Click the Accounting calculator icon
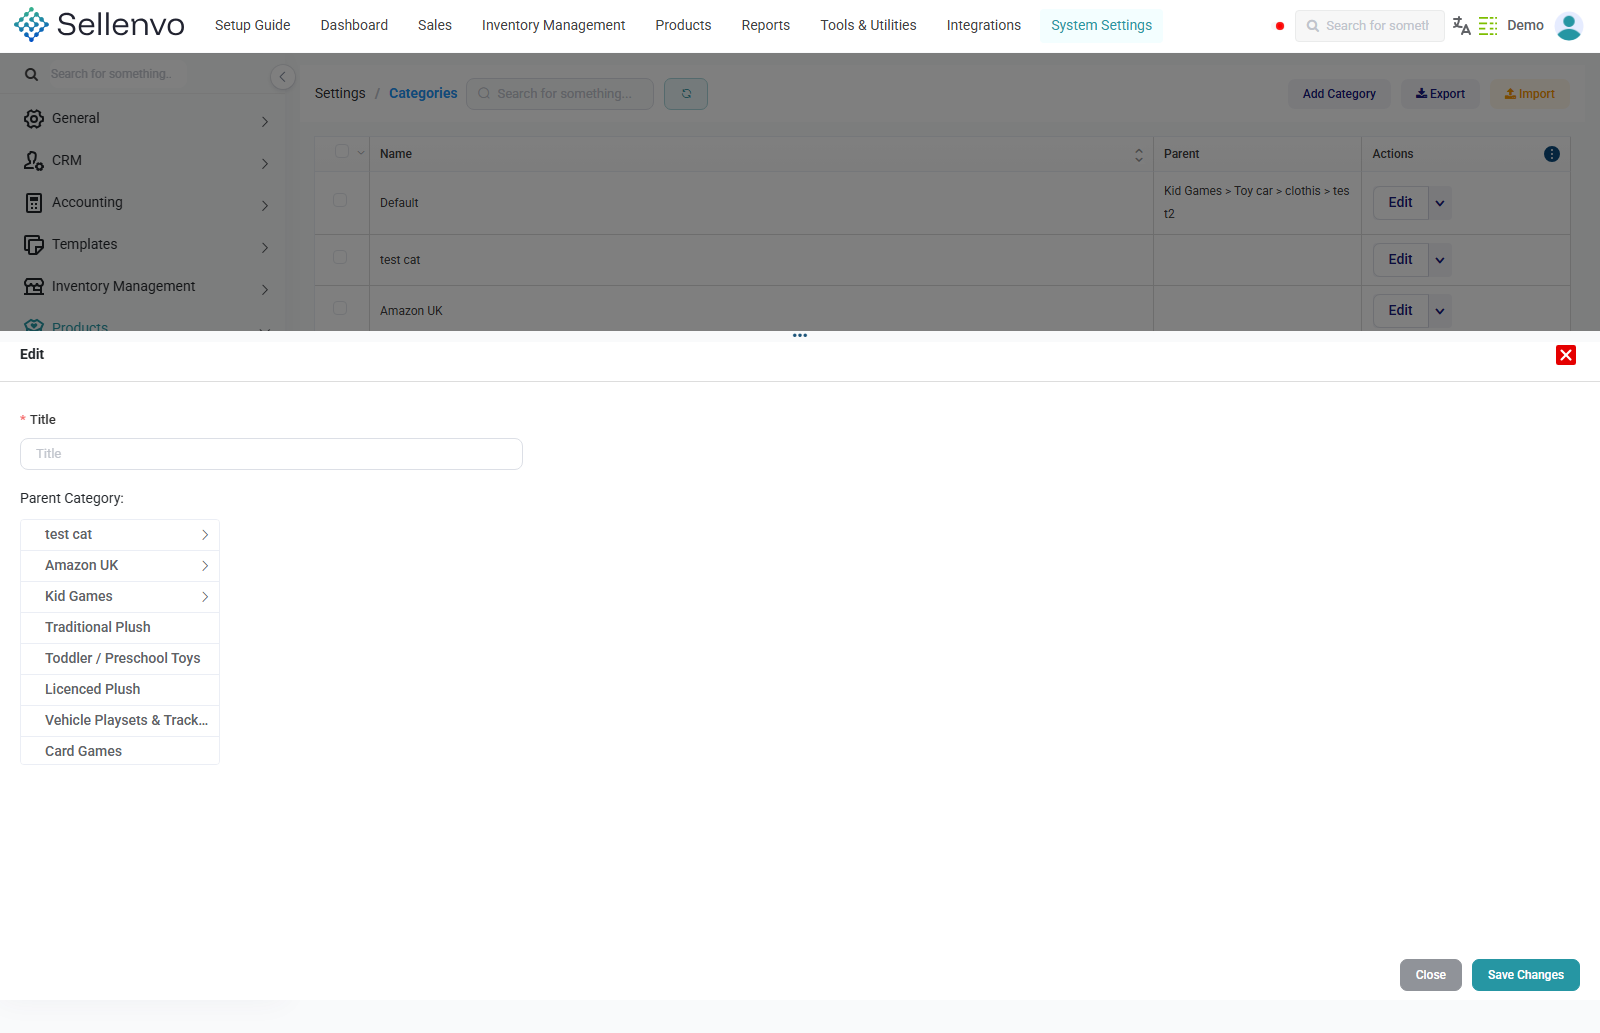Viewport: 1600px width, 1033px height. click(x=34, y=203)
